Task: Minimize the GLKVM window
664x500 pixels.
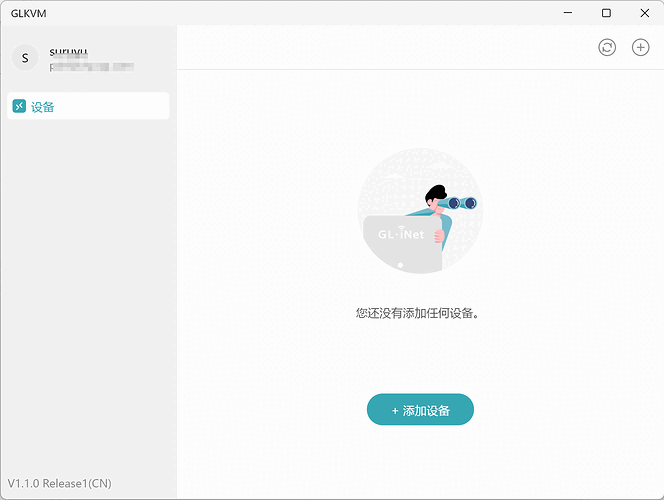Action: 568,13
